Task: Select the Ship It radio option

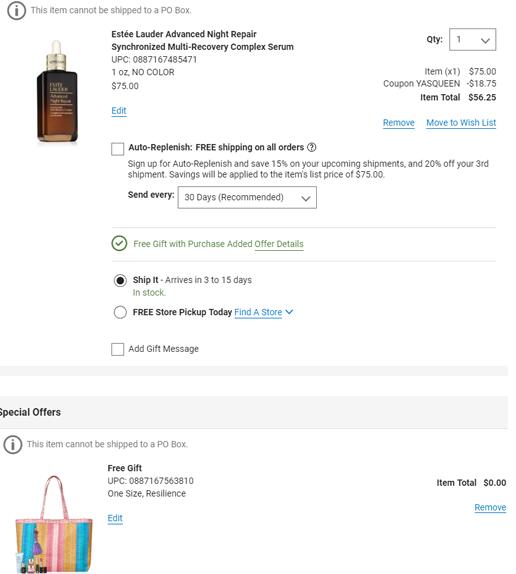Action: click(120, 280)
